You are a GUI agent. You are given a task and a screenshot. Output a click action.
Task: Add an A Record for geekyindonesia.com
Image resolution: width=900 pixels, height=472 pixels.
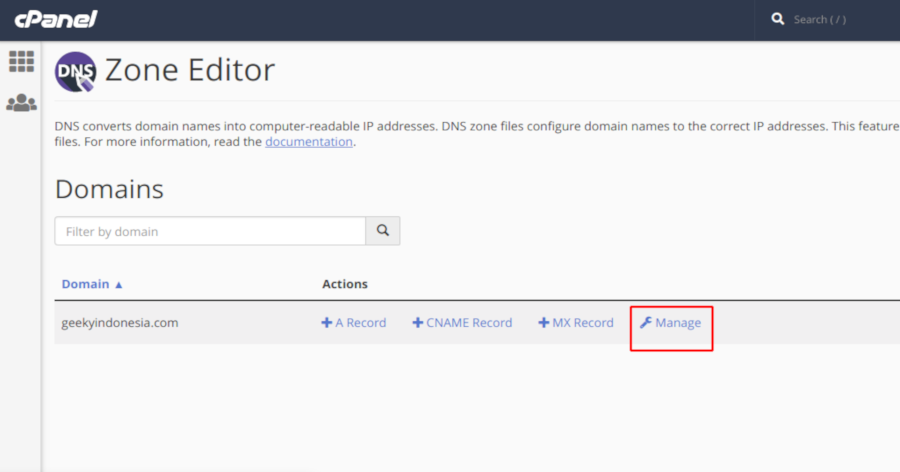pyautogui.click(x=354, y=323)
